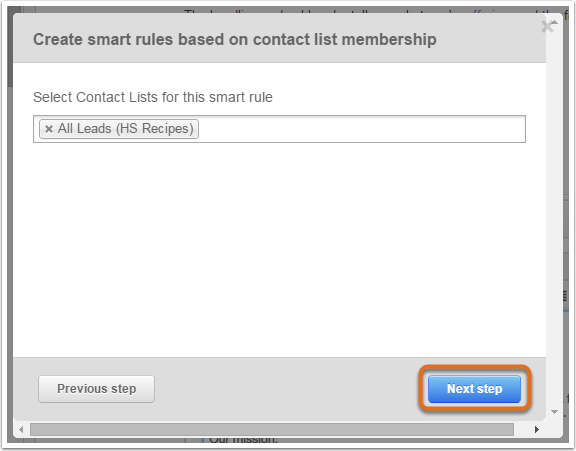Close the smart rules dialog

(x=547, y=27)
